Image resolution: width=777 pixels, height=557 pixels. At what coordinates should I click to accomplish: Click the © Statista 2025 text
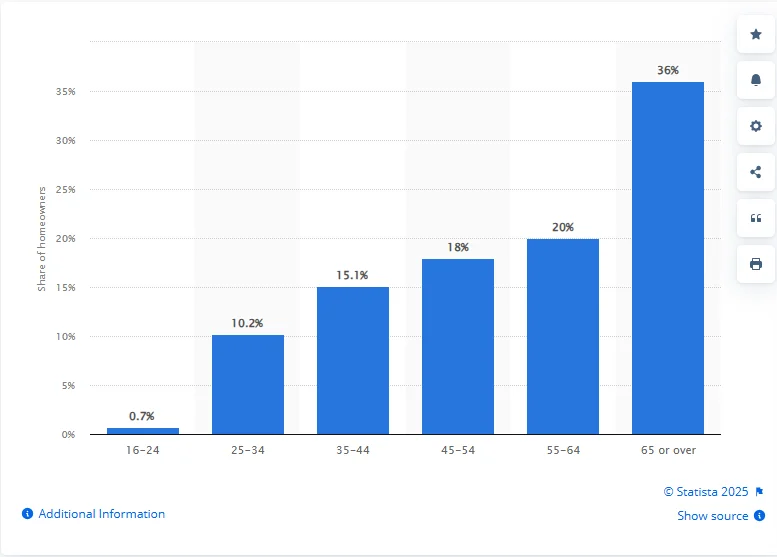click(706, 492)
